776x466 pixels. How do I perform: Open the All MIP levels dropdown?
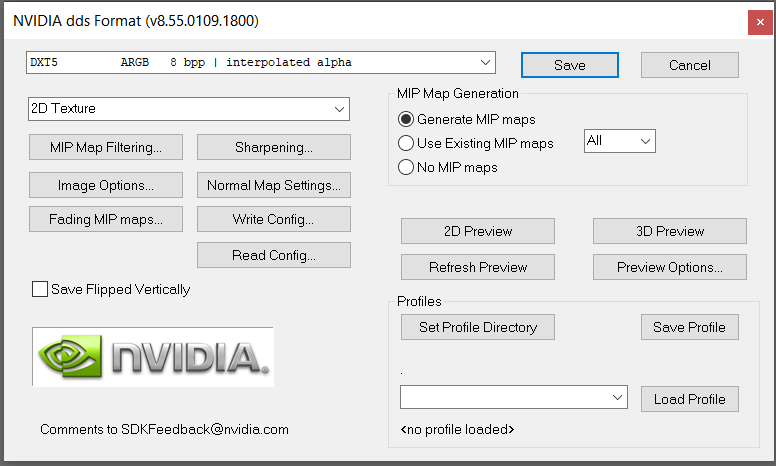[x=620, y=141]
